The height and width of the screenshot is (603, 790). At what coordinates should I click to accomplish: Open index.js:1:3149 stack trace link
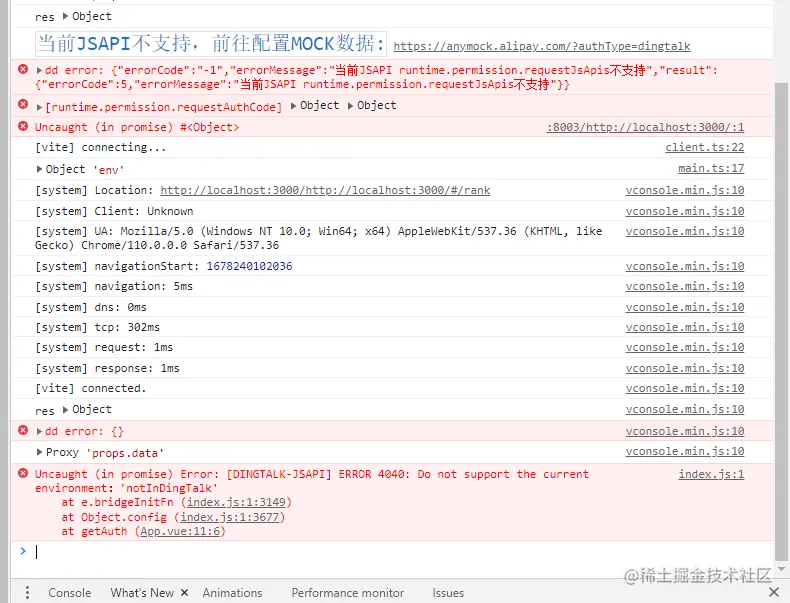tap(236, 502)
